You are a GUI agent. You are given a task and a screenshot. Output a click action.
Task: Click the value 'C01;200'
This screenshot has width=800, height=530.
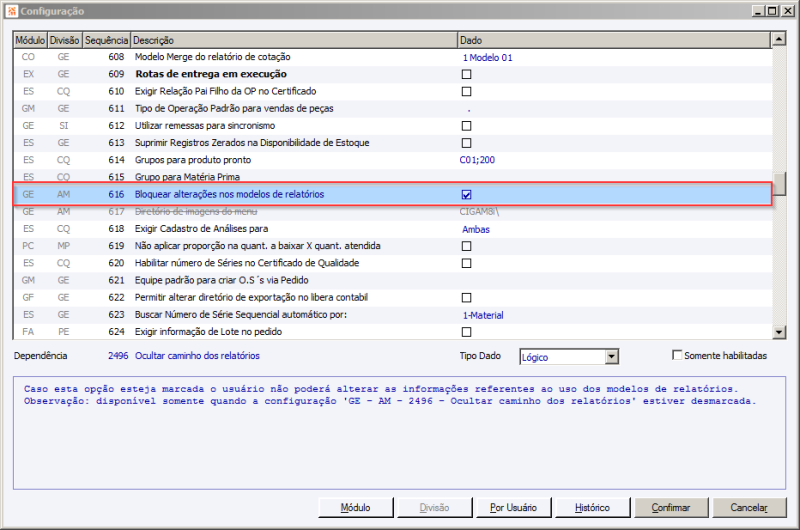[x=477, y=160]
